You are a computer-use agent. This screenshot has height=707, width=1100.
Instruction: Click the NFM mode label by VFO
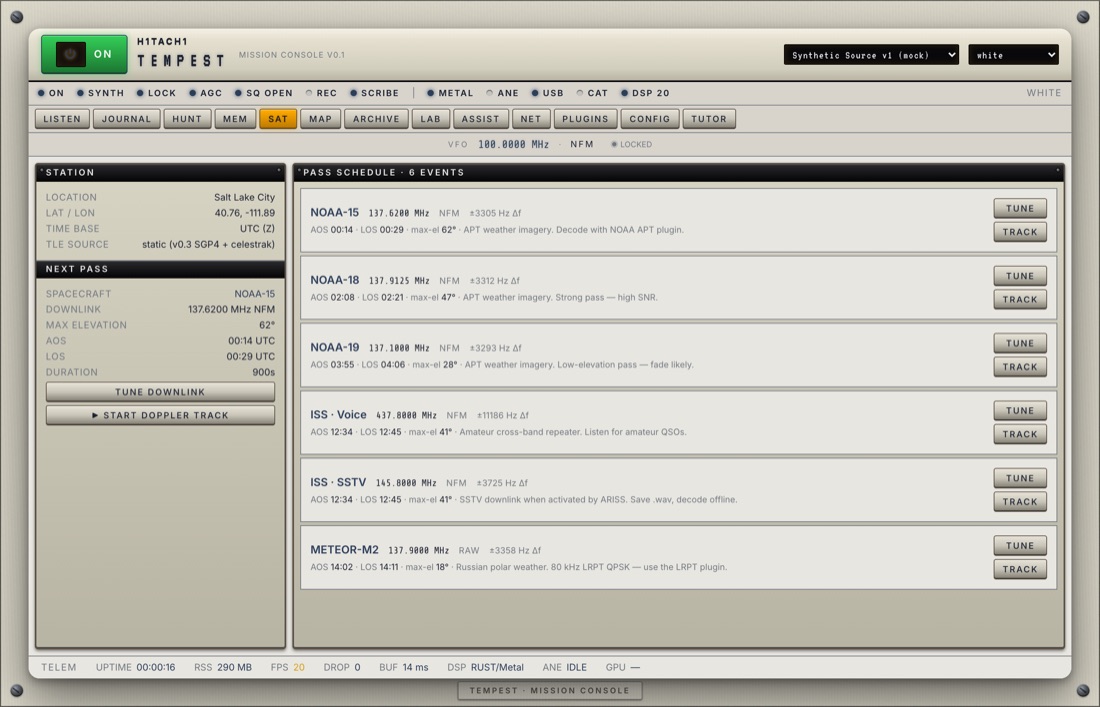582,144
